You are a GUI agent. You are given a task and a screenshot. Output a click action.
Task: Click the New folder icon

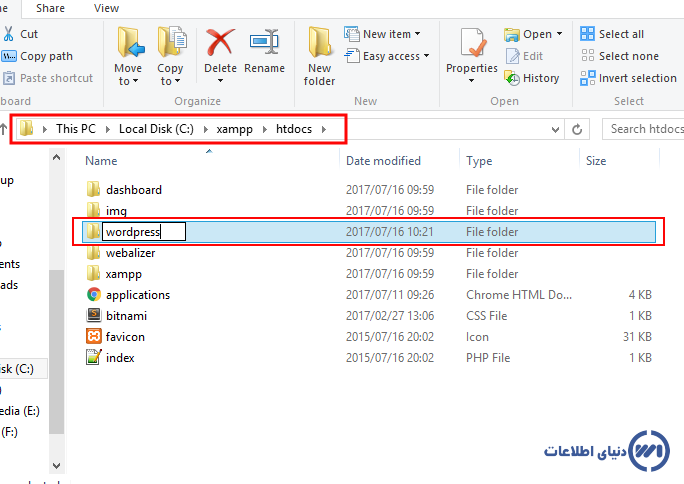point(320,43)
